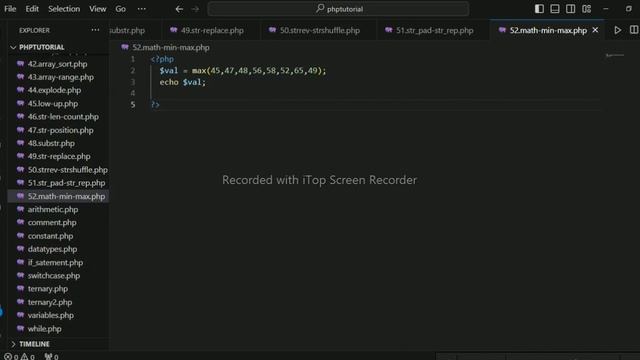This screenshot has height=360, width=640.
Task: Toggle the bottom panel layout icon
Action: coord(555,9)
